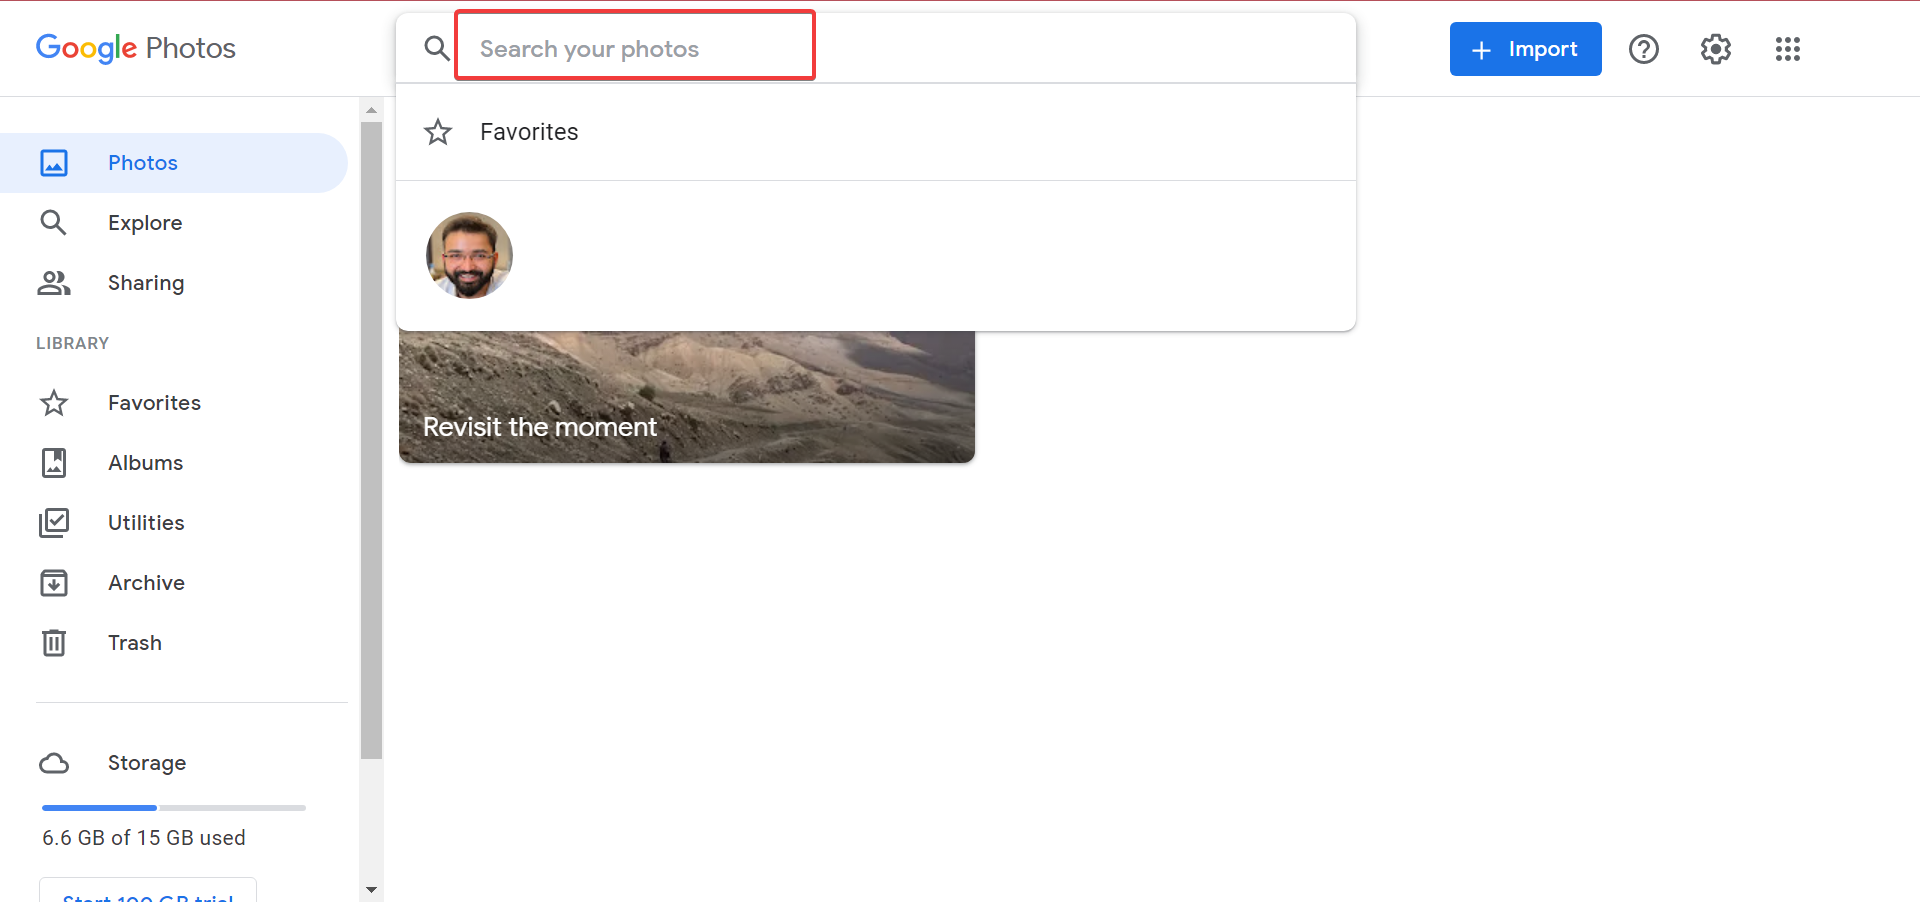
Task: Click the search magnifier icon
Action: tap(437, 48)
